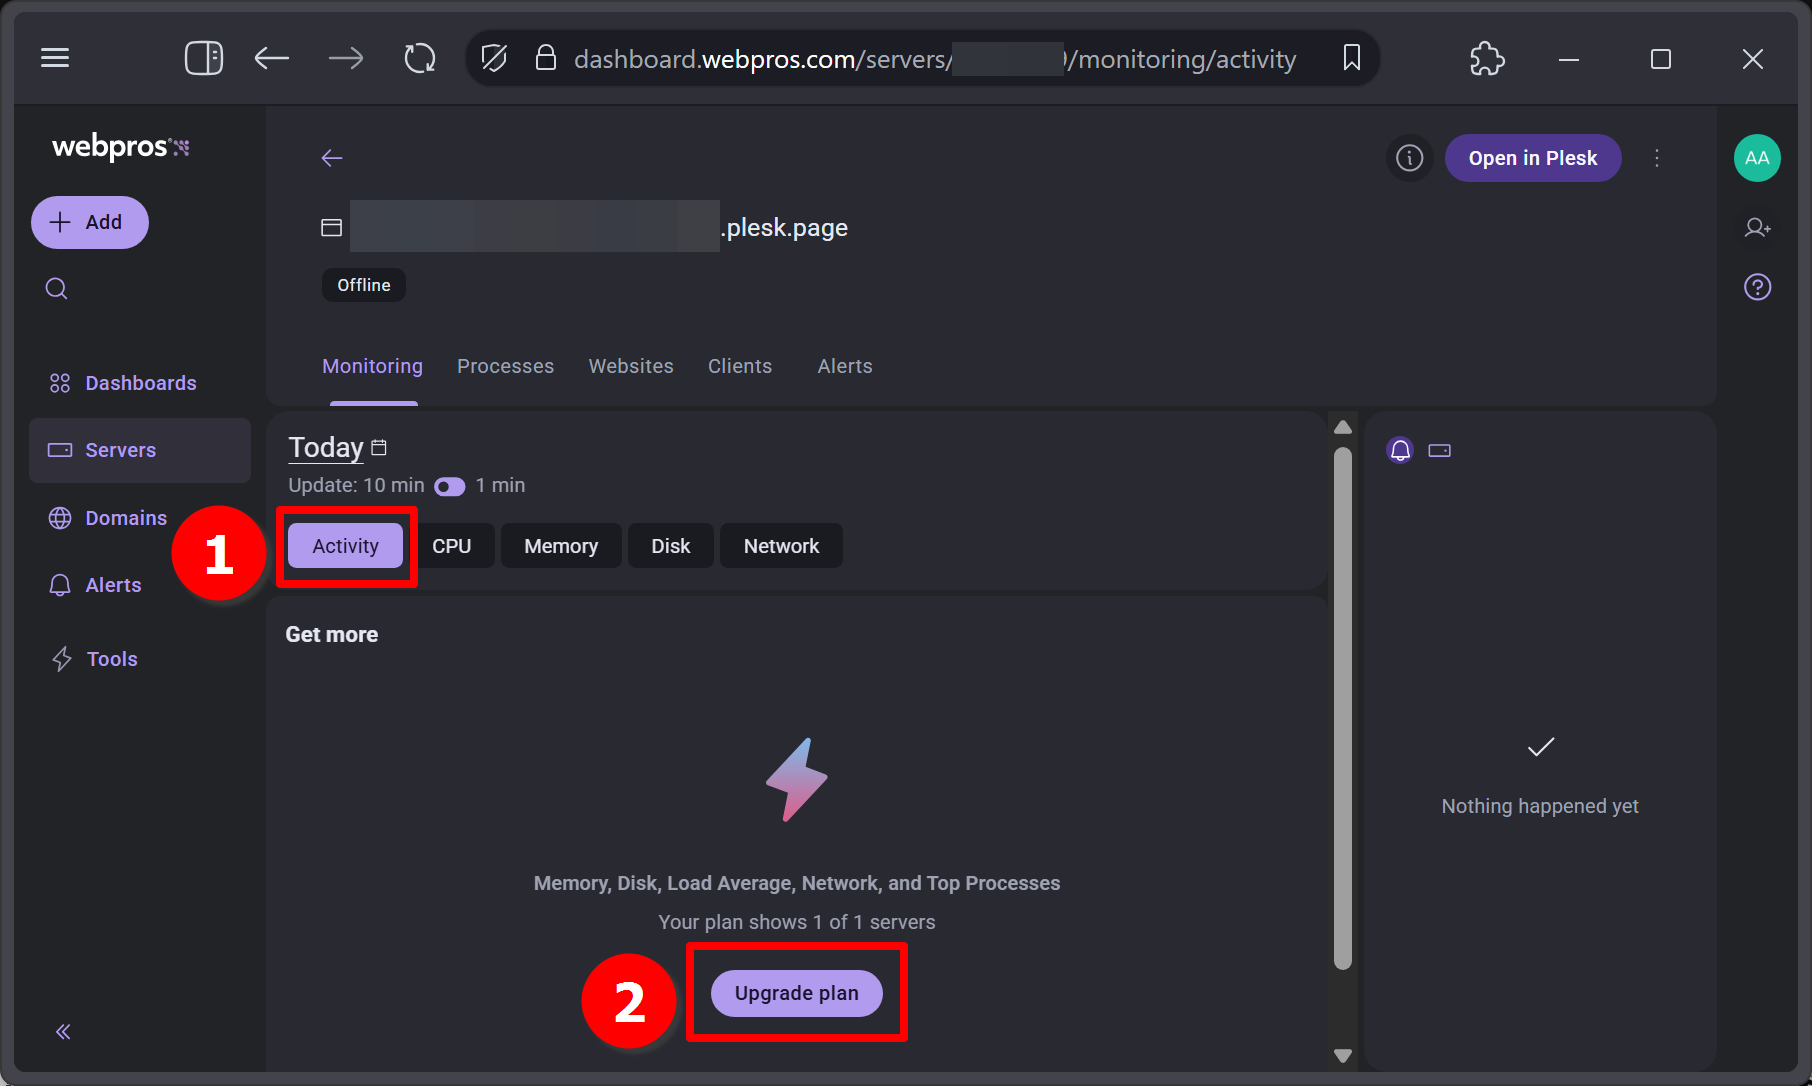Toggle the browser sidebar panel icon
The image size is (1812, 1086).
pyautogui.click(x=204, y=58)
